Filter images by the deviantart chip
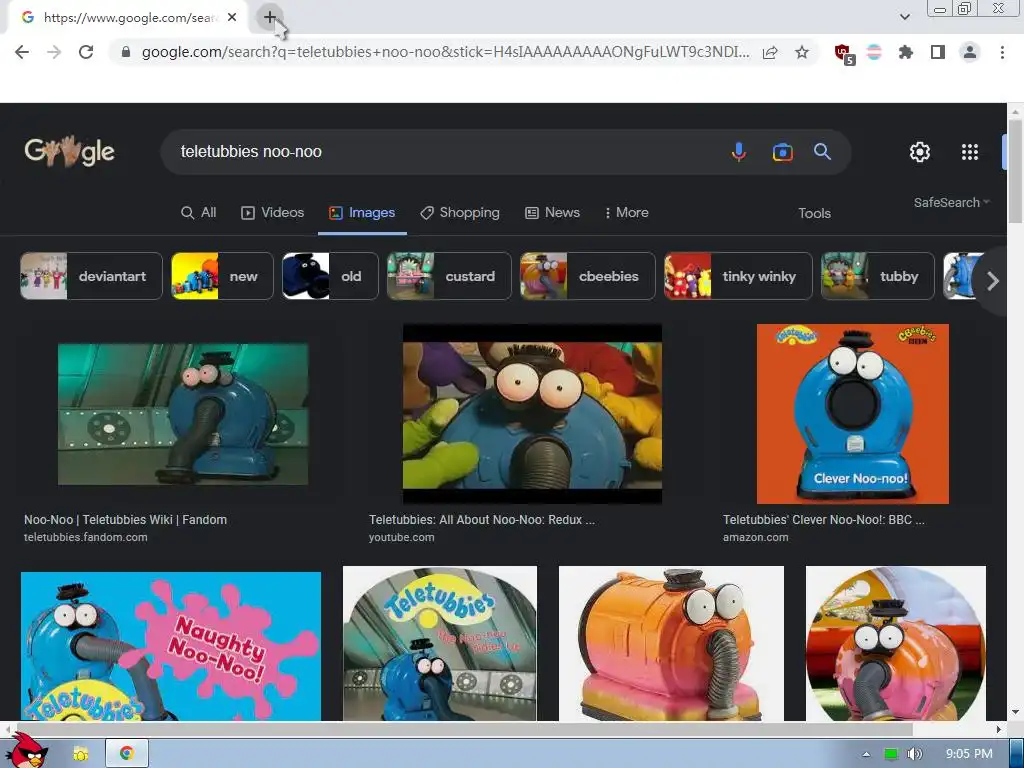1024x768 pixels. click(x=91, y=276)
